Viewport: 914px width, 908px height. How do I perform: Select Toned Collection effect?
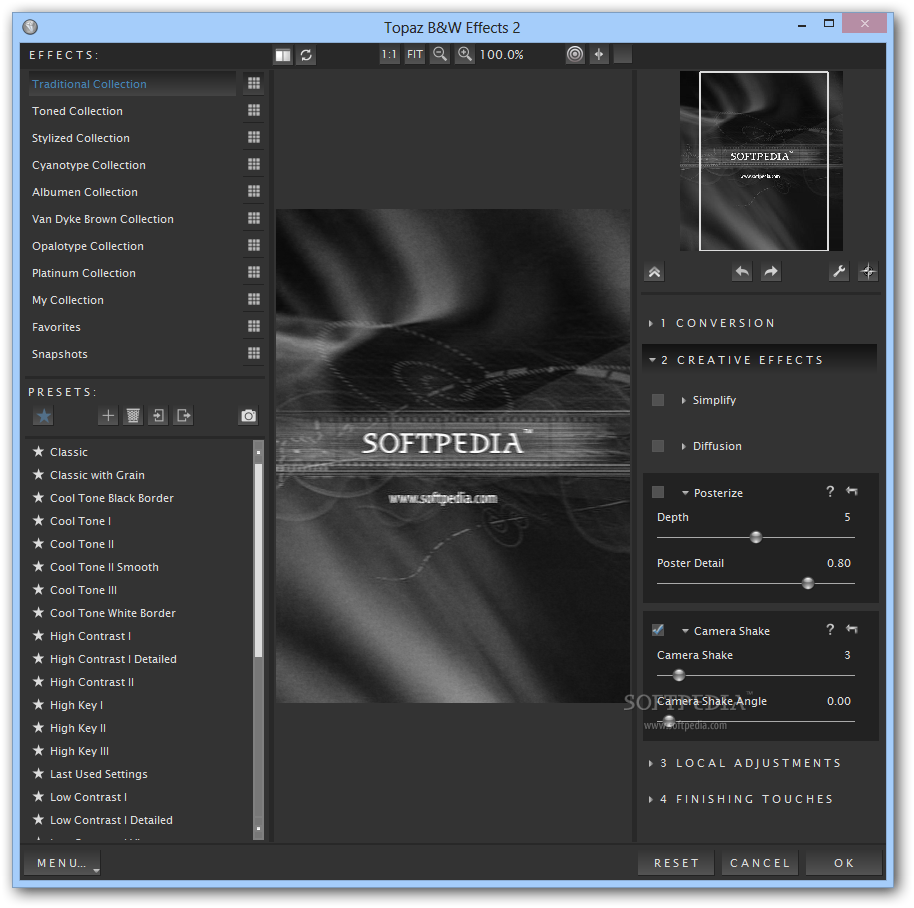(77, 111)
